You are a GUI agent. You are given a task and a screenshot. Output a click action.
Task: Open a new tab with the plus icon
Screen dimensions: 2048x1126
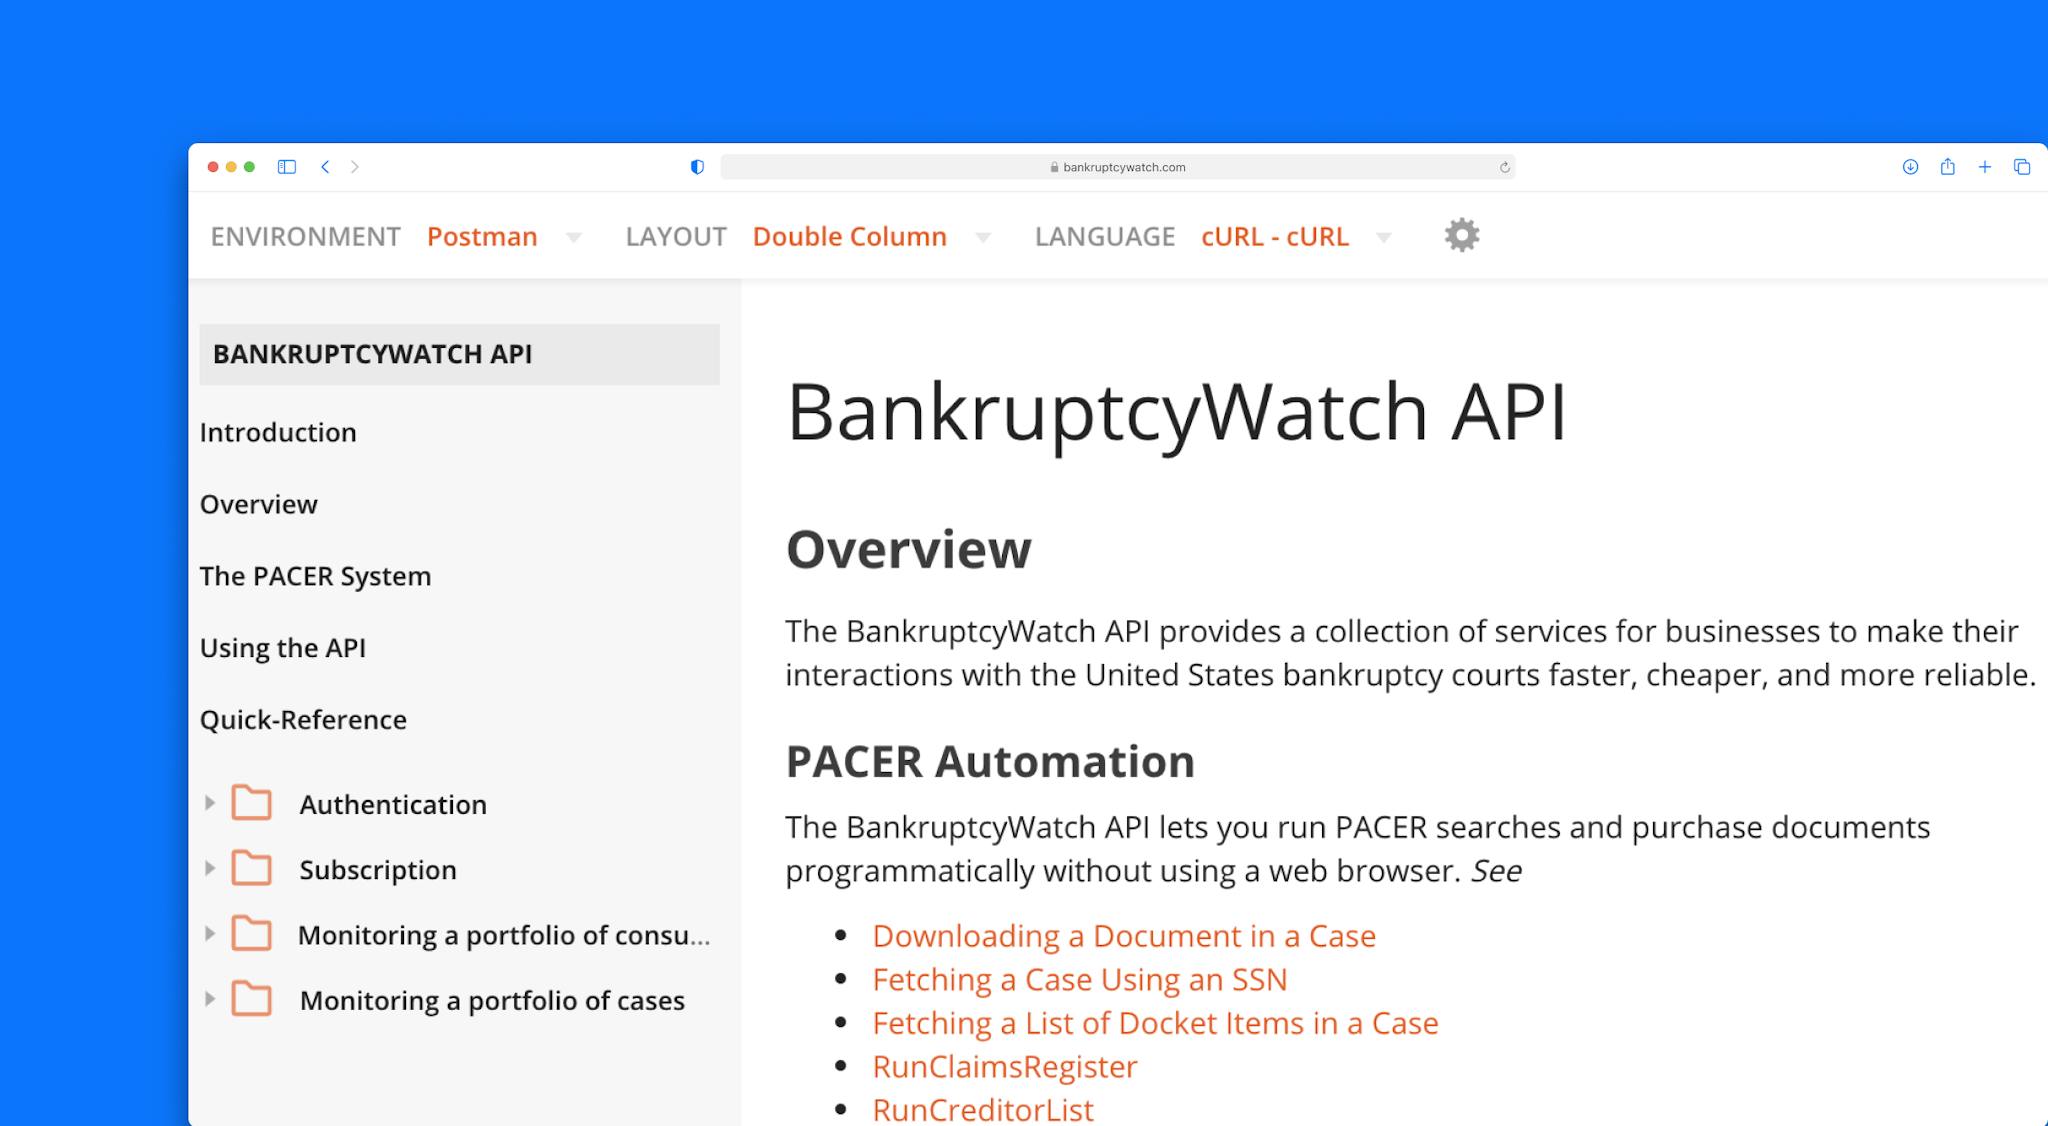pyautogui.click(x=1984, y=167)
